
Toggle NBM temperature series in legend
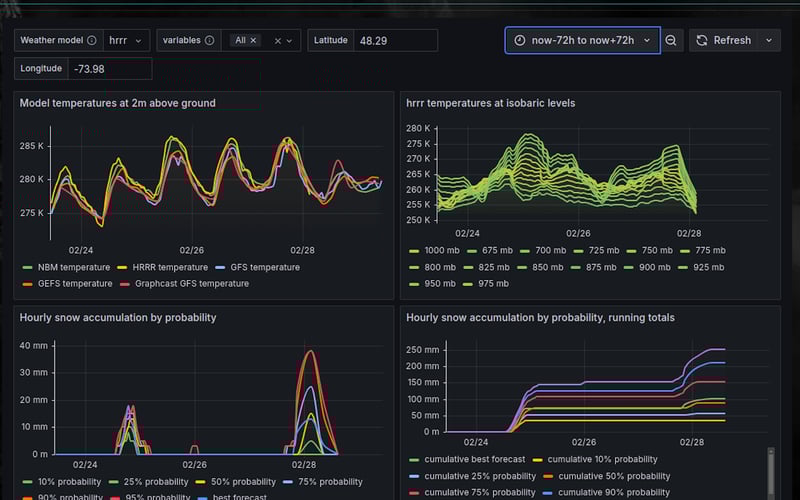73,267
